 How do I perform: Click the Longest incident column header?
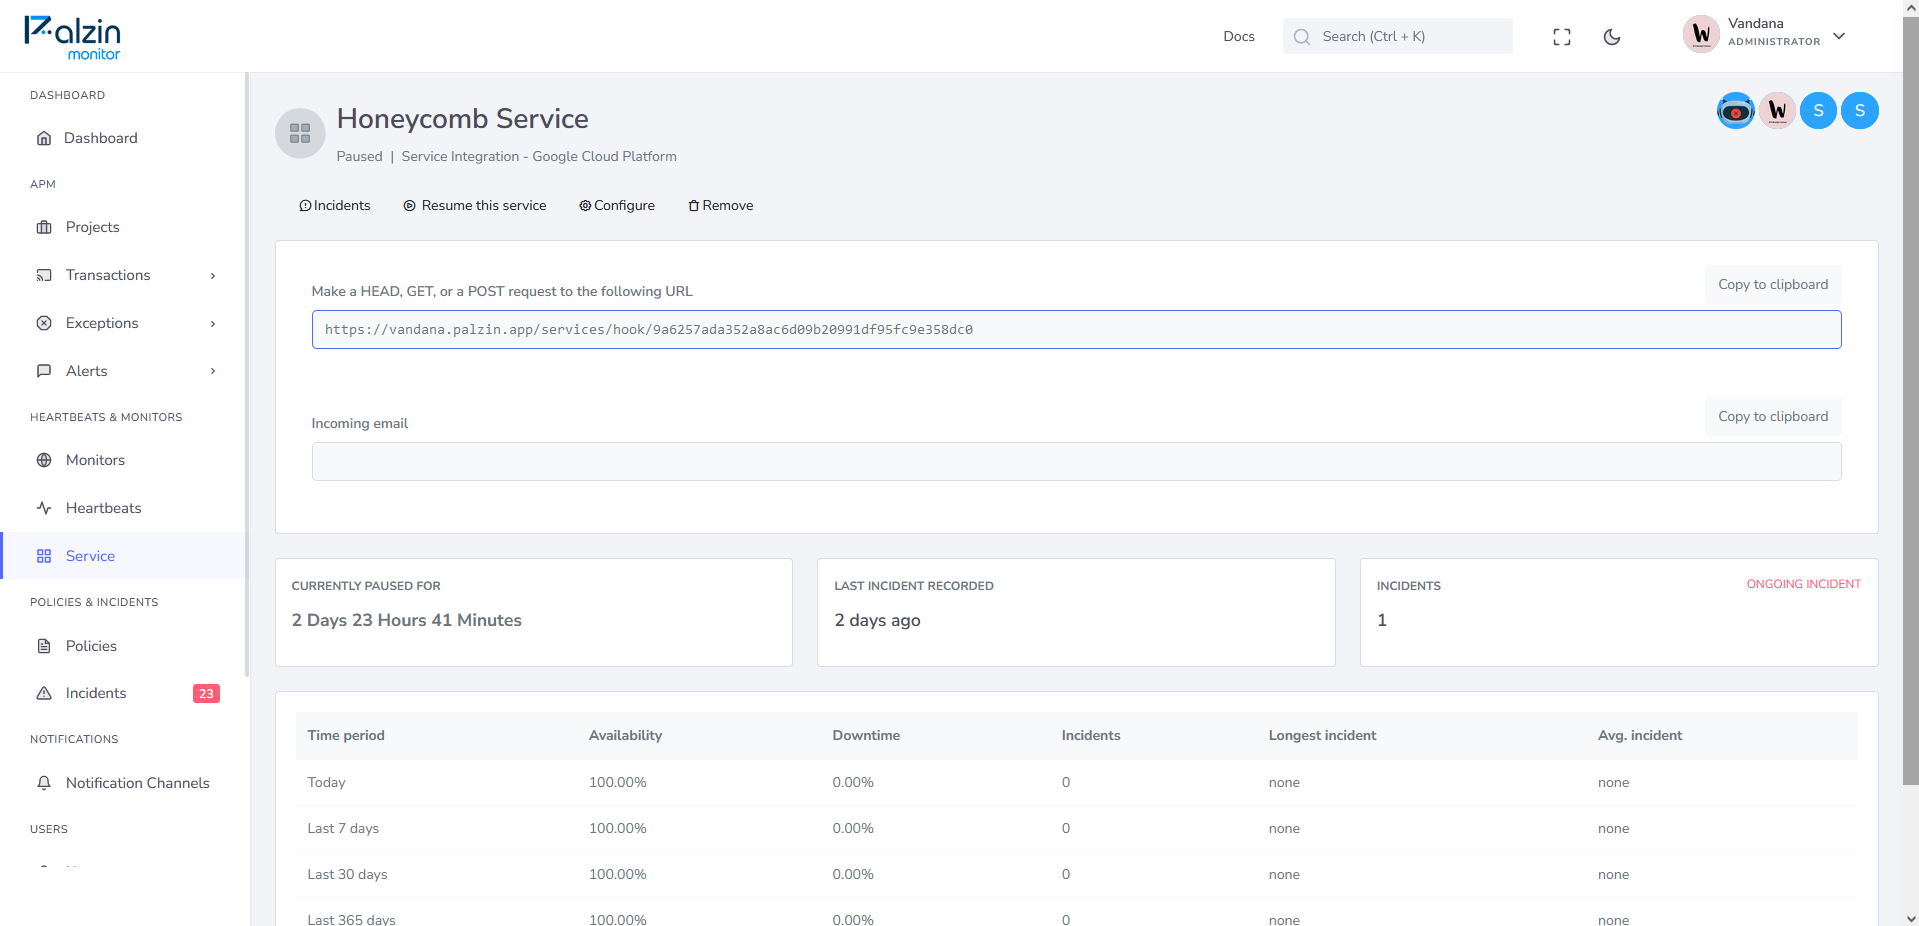point(1322,735)
